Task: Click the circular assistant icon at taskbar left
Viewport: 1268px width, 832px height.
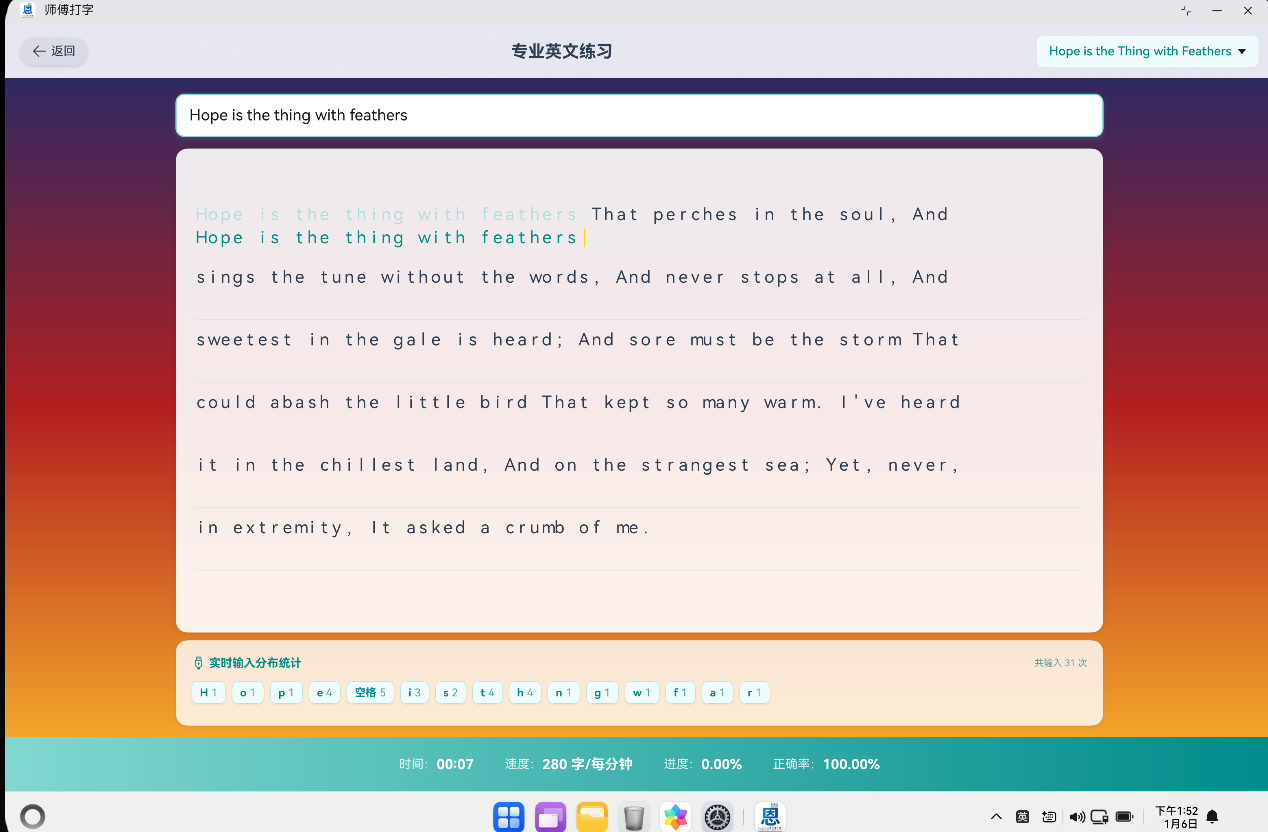Action: tap(32, 816)
